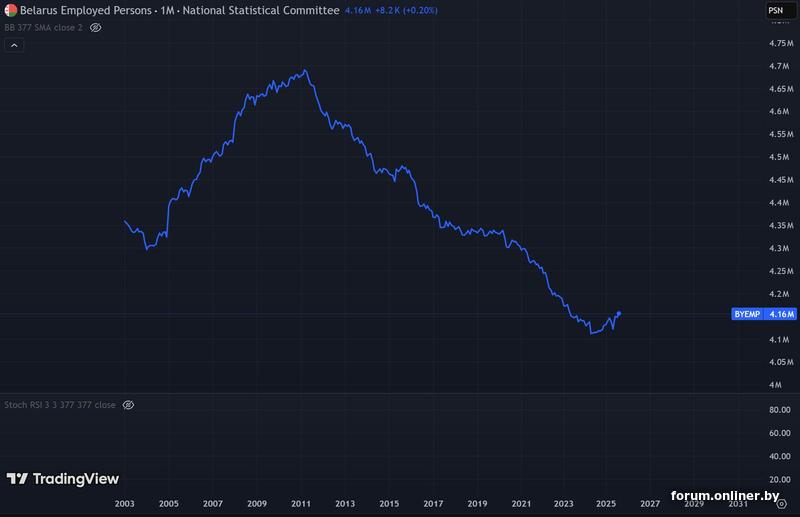Click the 4M price scale label
800x517 pixels.
coord(776,385)
